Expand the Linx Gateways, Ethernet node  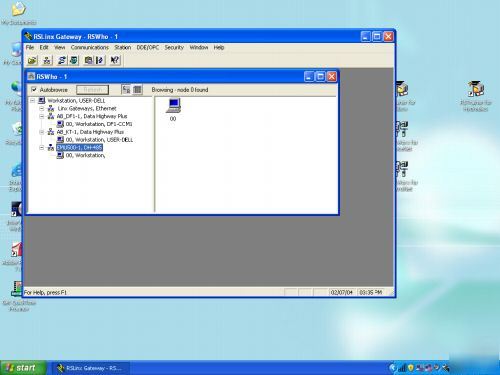[42, 108]
